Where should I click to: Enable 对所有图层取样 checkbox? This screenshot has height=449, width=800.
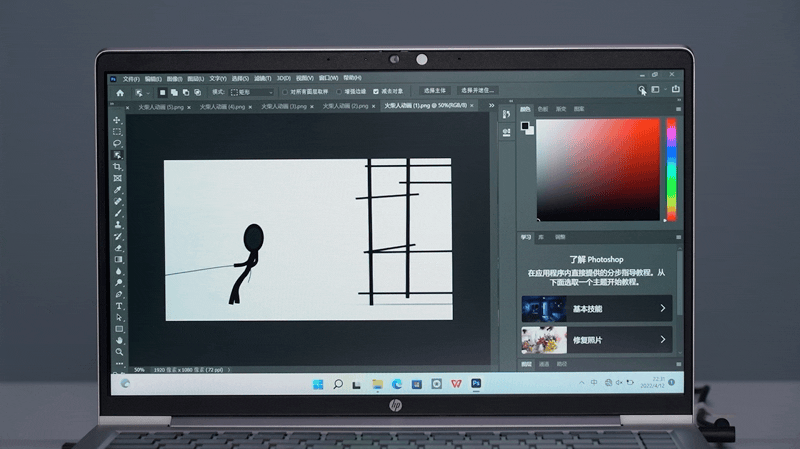tap(285, 92)
